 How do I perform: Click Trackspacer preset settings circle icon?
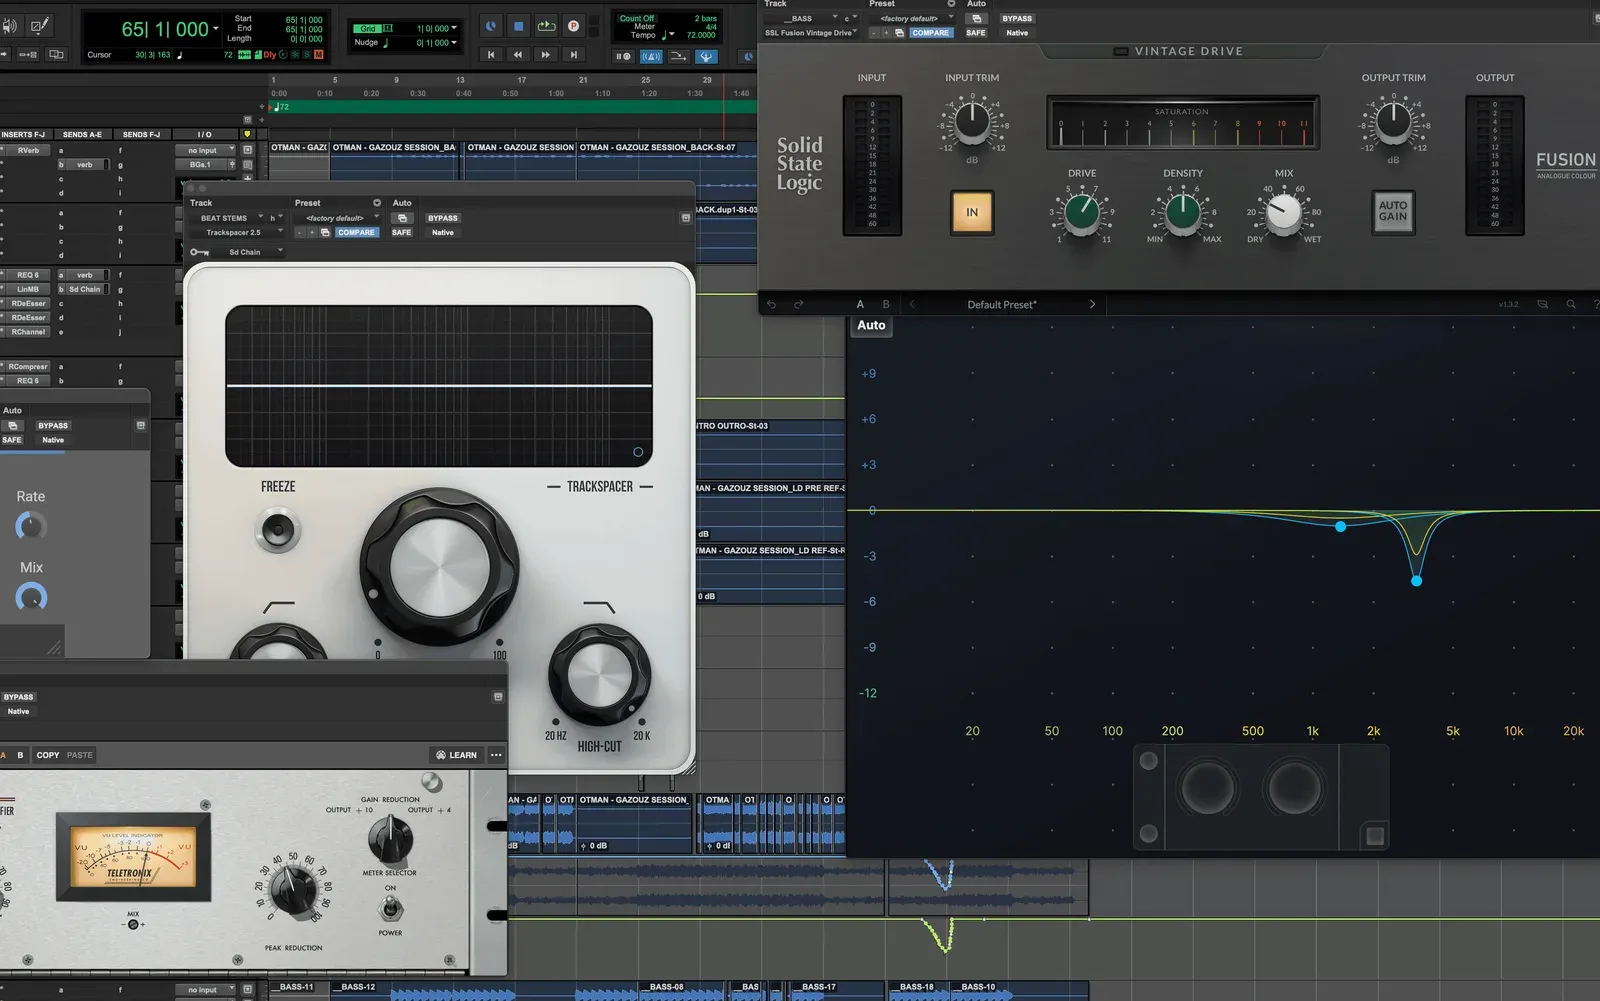click(x=377, y=202)
